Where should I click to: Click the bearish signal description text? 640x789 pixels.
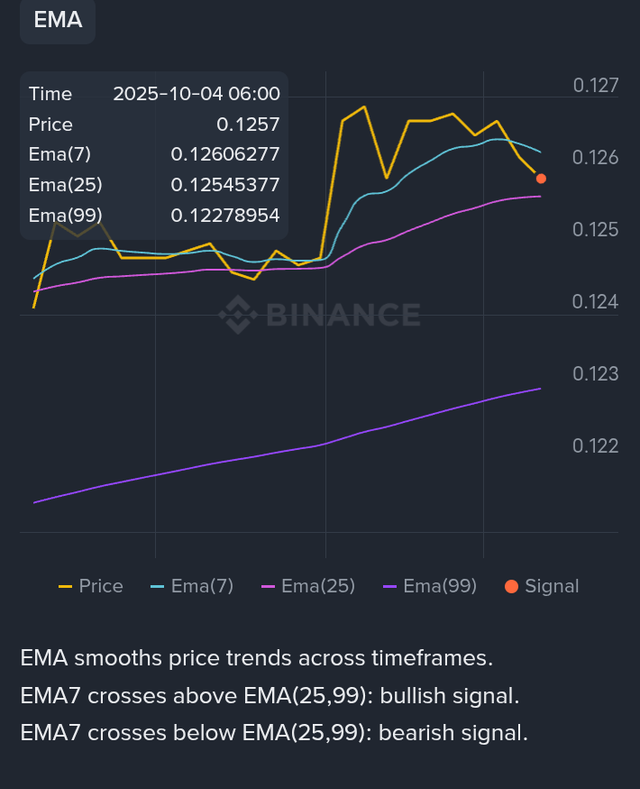click(x=273, y=732)
